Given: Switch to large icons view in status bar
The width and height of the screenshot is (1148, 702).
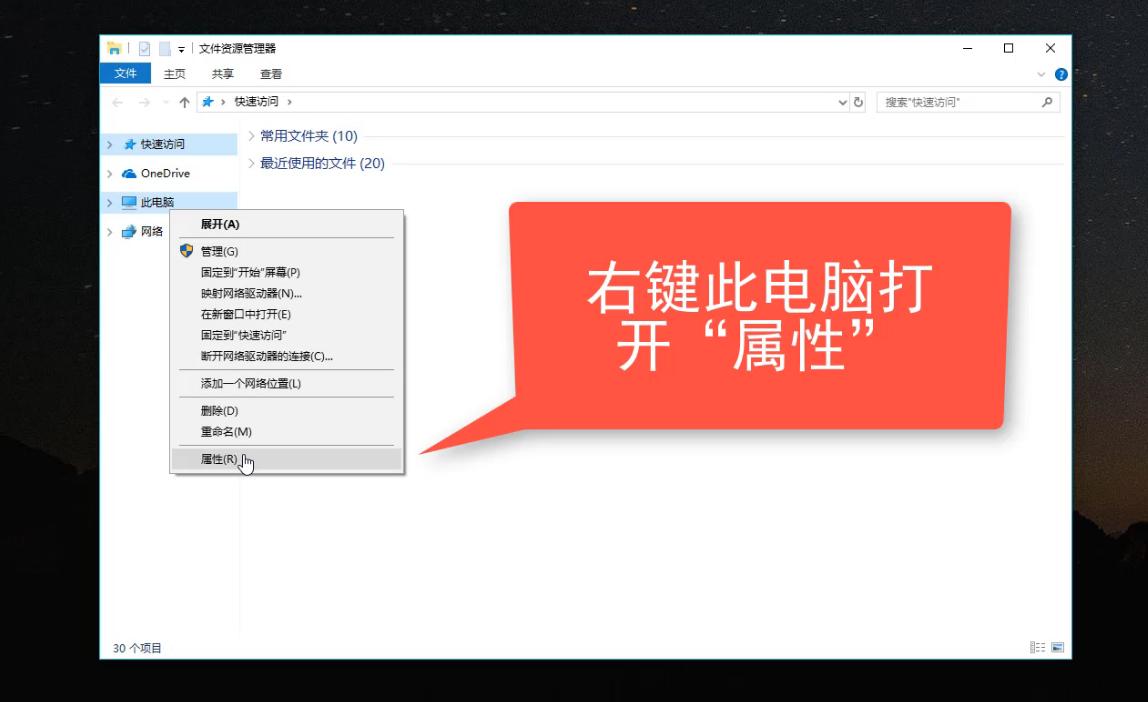Looking at the screenshot, I should 1058,647.
